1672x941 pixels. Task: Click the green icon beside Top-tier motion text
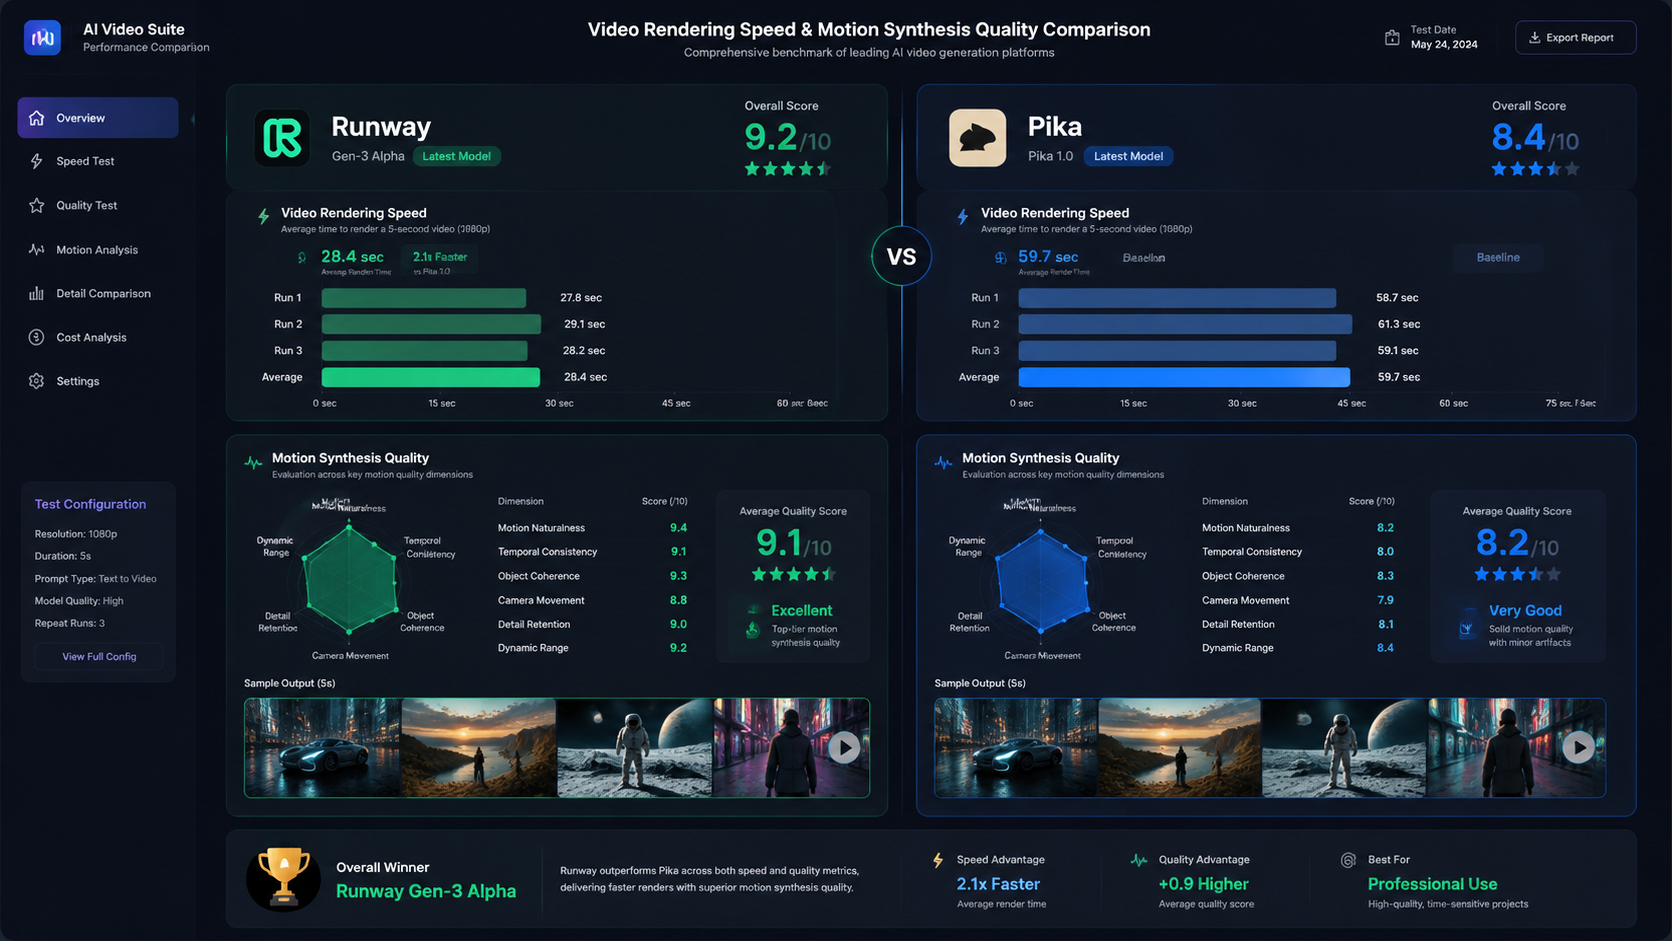coord(753,630)
